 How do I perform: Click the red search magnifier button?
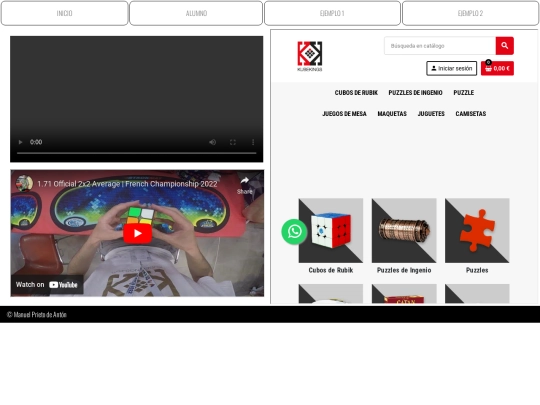click(505, 46)
